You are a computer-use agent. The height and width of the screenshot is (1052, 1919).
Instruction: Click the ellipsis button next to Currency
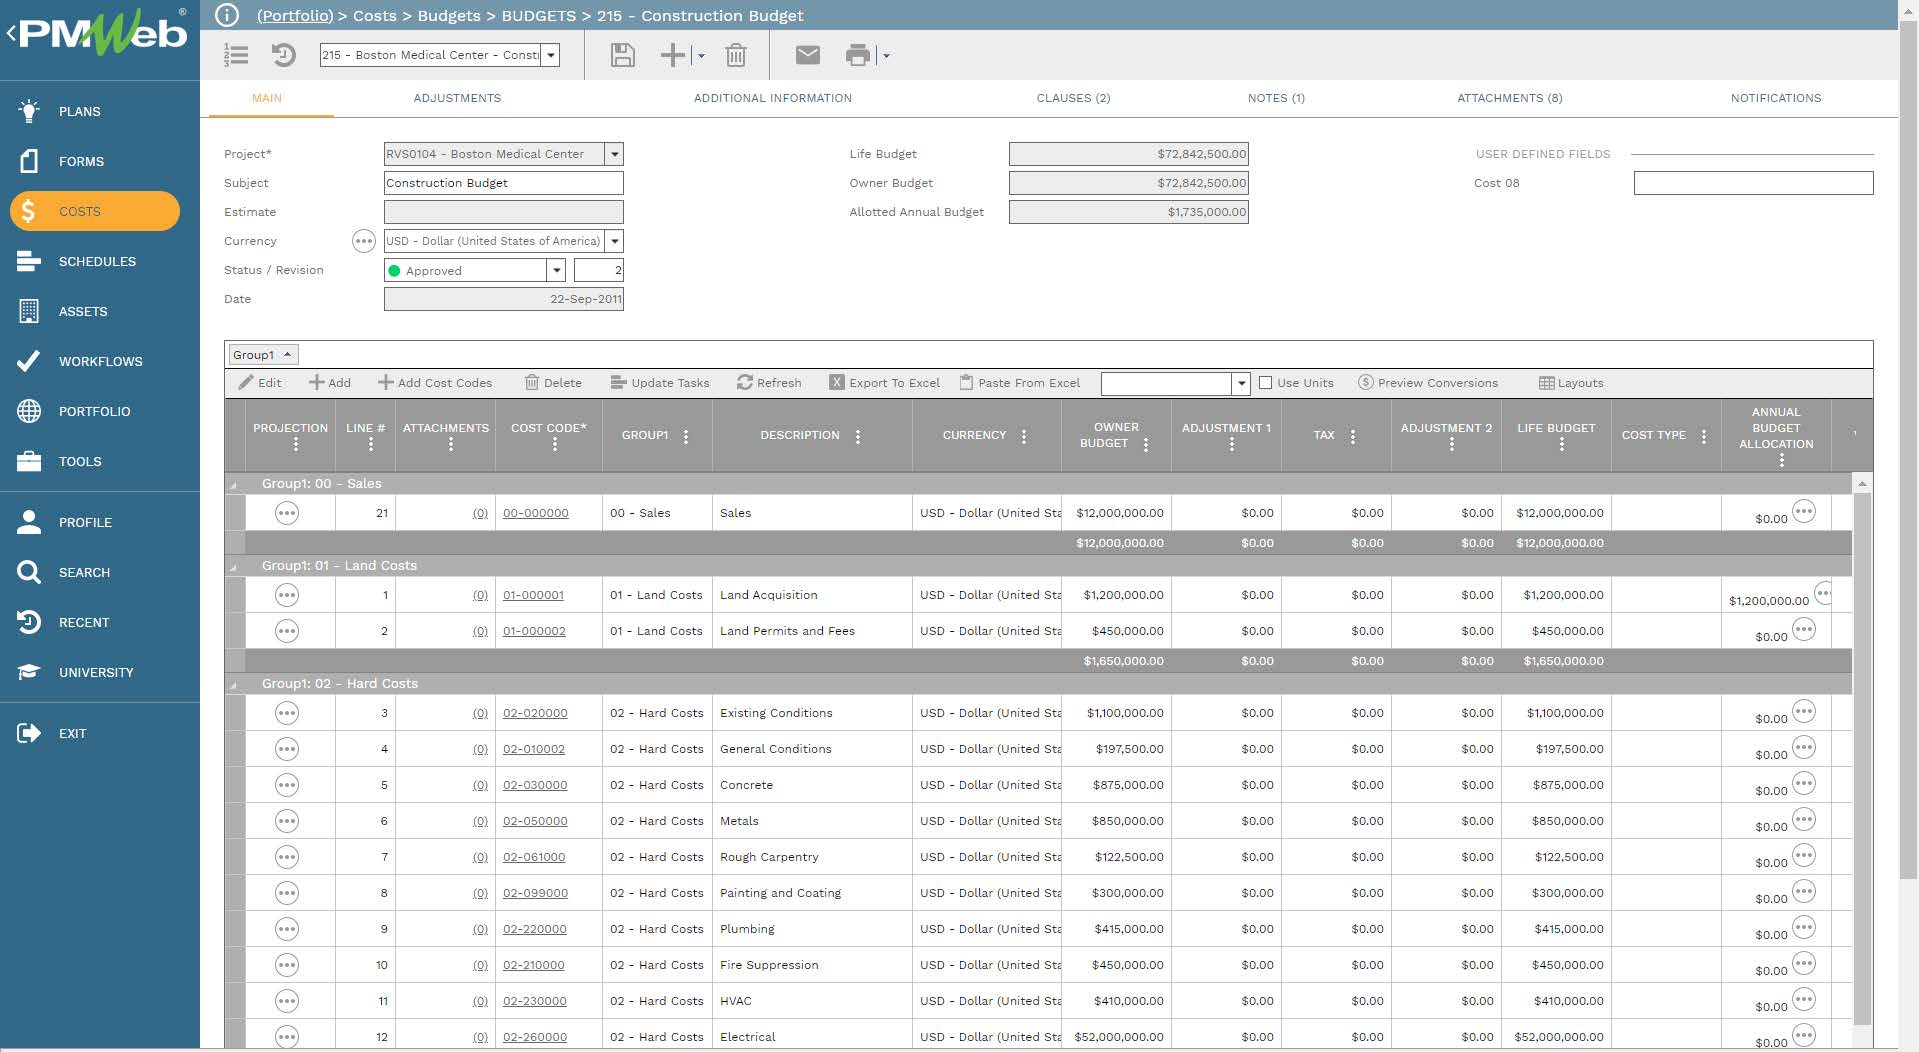(364, 241)
